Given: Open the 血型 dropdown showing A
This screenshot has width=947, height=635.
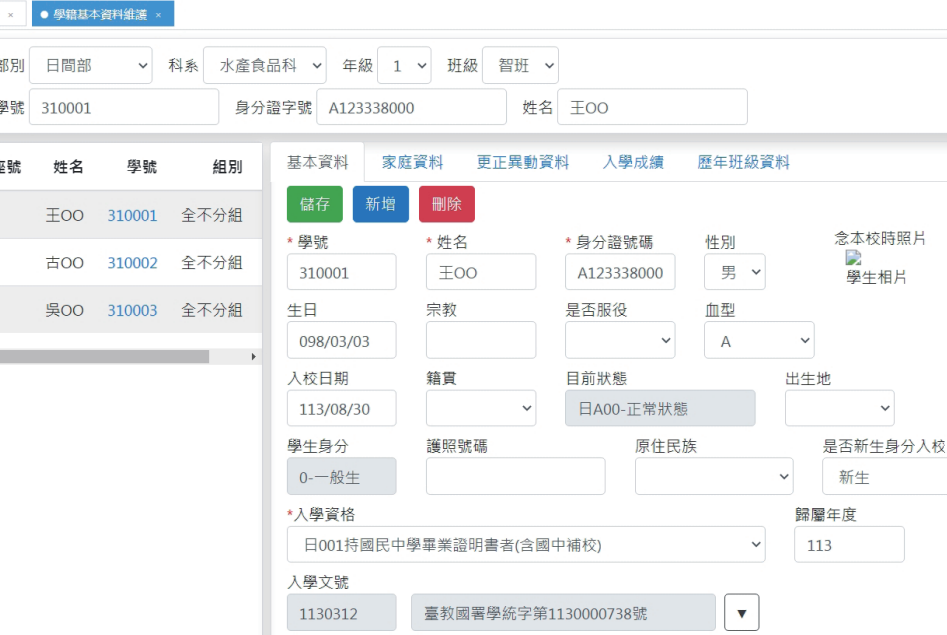Looking at the screenshot, I should 759,341.
